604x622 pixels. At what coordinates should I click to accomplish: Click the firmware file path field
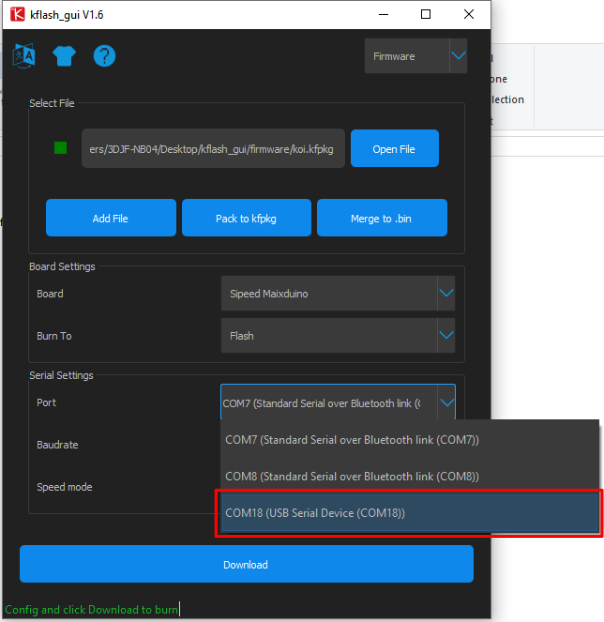(x=213, y=148)
